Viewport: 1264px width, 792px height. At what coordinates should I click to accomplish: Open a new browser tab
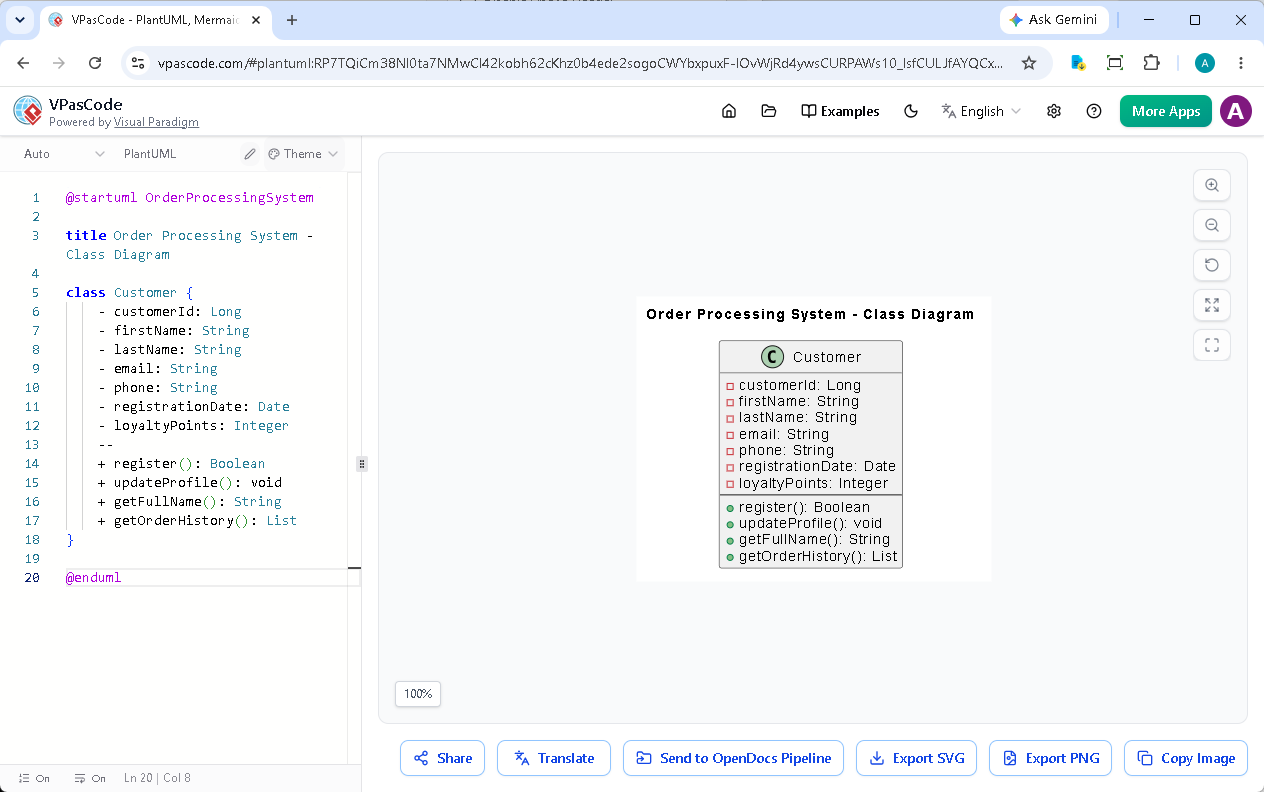[x=292, y=20]
